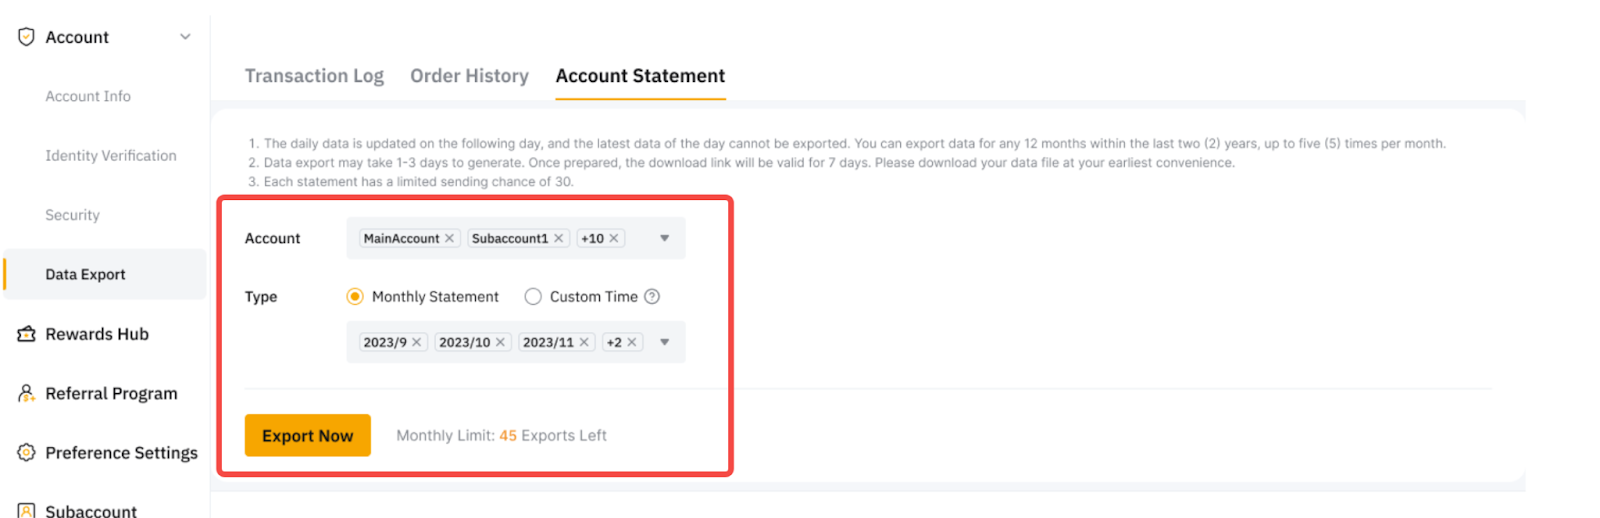Click the Custom Time help question icon
Image resolution: width=1600 pixels, height=518 pixels.
[x=652, y=297]
